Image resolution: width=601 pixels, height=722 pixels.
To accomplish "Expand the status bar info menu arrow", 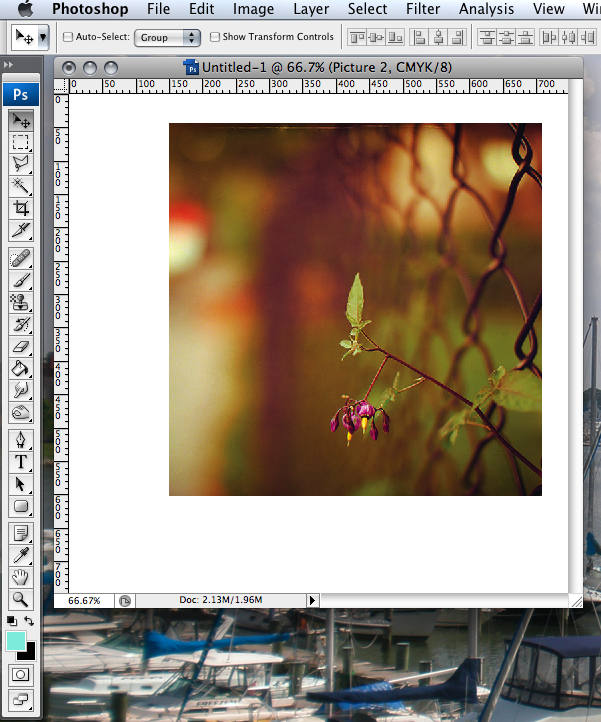I will [x=312, y=600].
